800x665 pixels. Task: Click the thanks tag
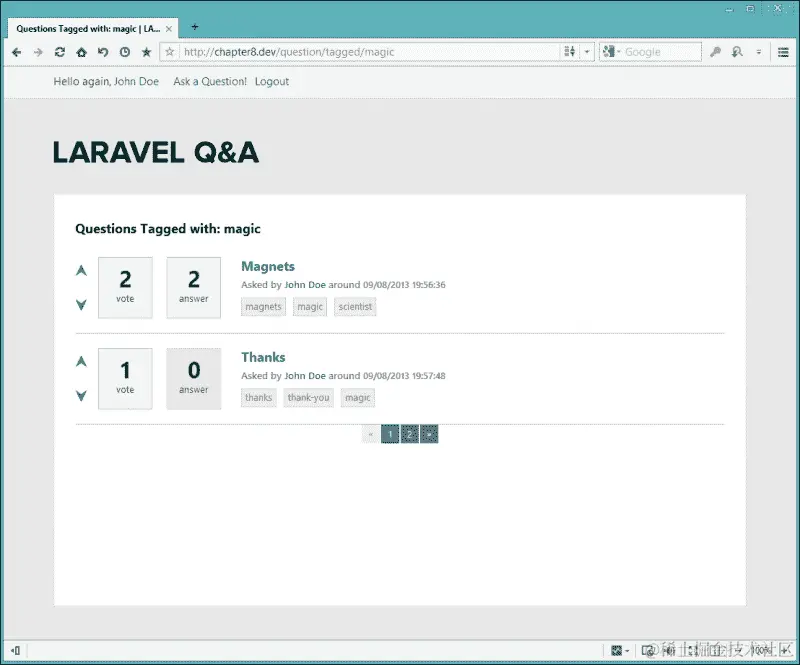(x=259, y=398)
